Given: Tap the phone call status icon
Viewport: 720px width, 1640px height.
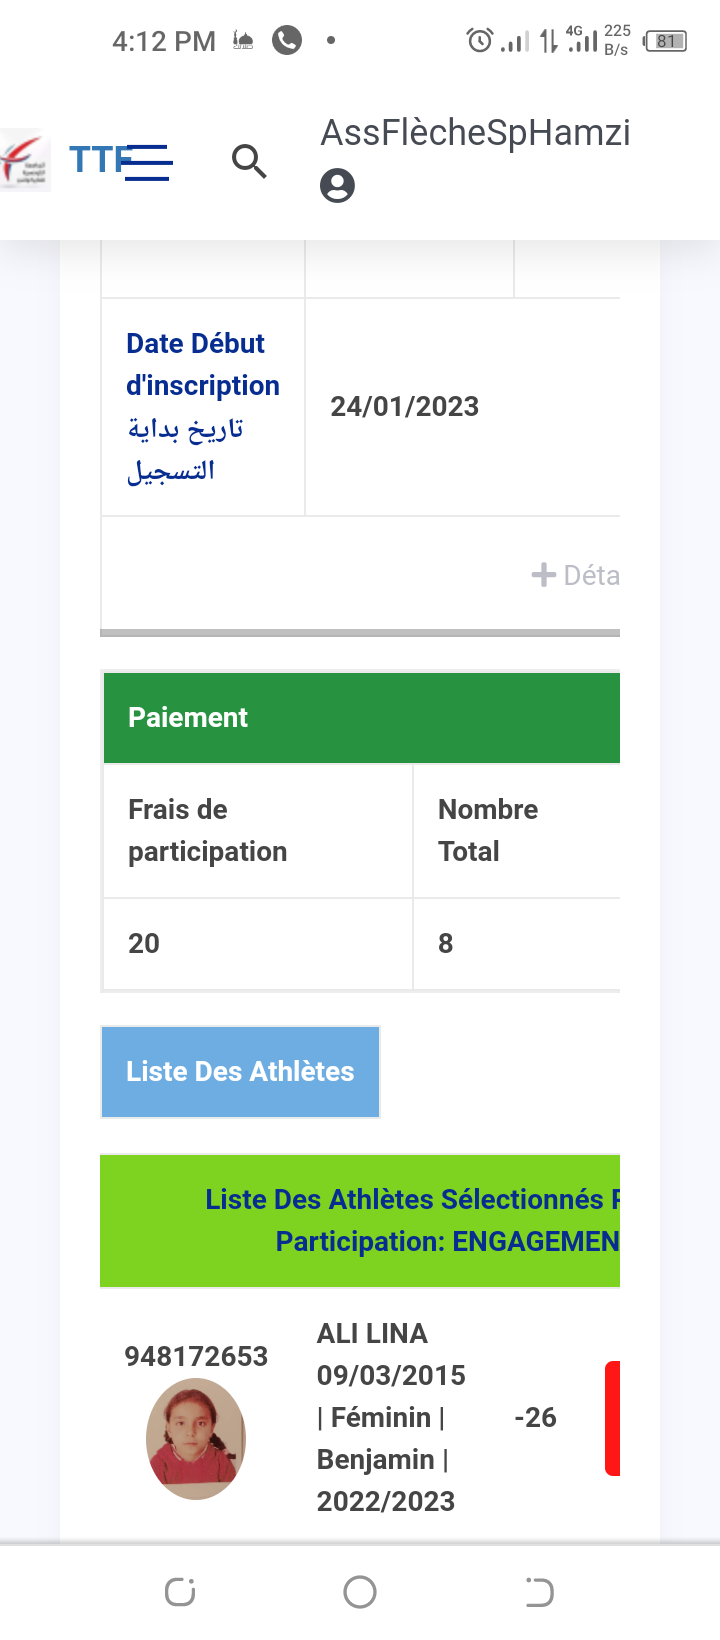Looking at the screenshot, I should pyautogui.click(x=287, y=41).
